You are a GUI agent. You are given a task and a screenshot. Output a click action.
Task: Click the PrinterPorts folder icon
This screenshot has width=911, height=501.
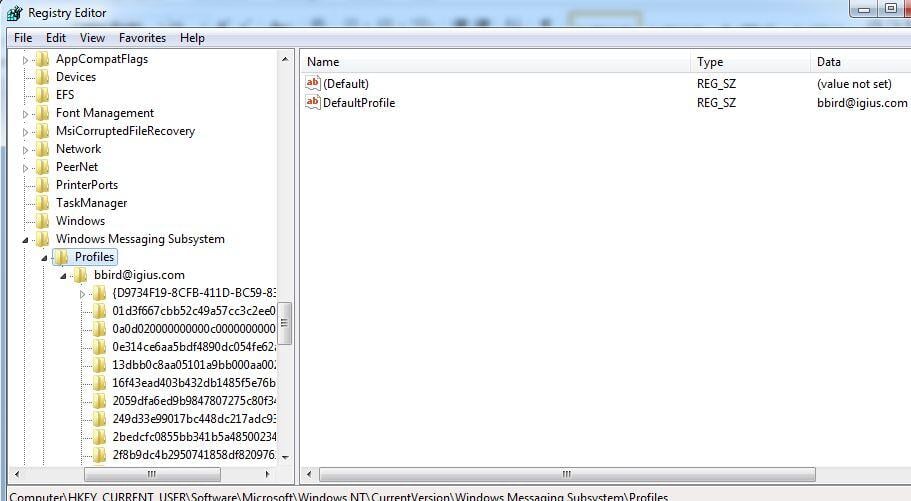[x=43, y=185]
